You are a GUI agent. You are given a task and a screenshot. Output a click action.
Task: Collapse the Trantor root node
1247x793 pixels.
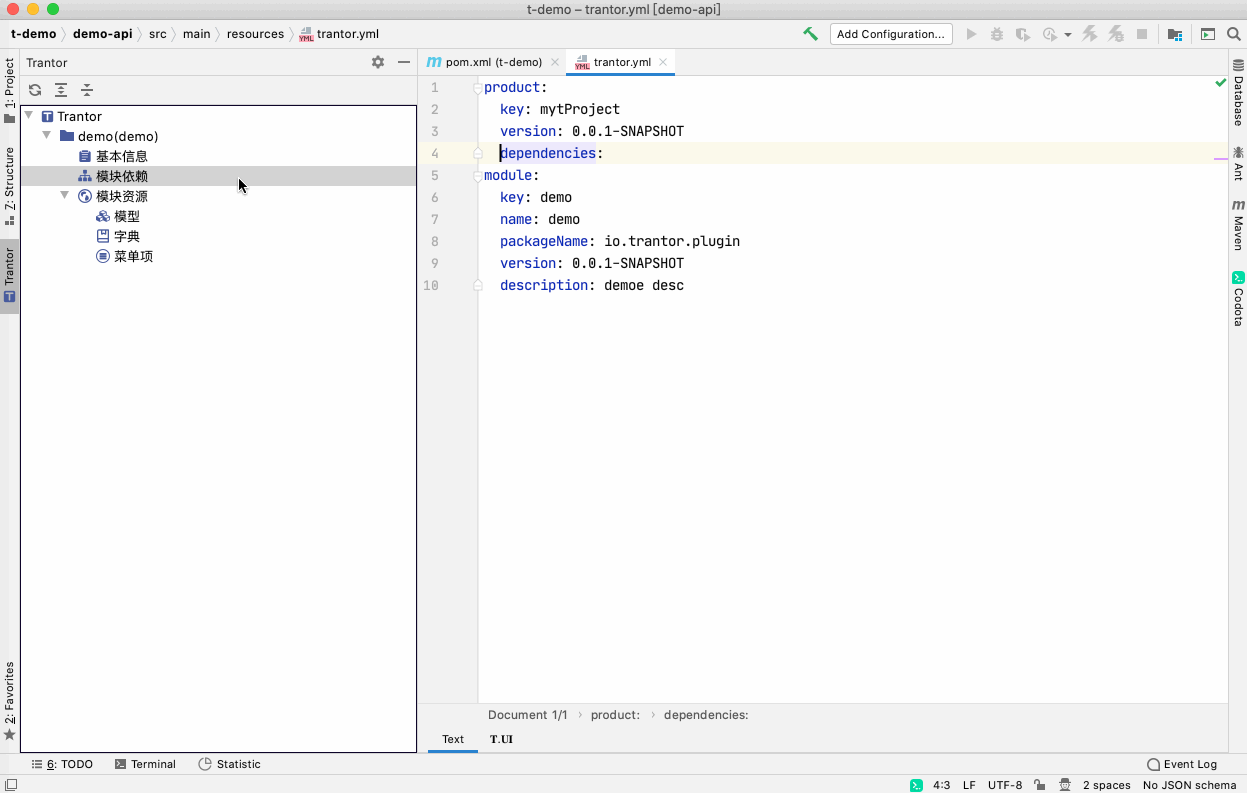[x=28, y=116]
